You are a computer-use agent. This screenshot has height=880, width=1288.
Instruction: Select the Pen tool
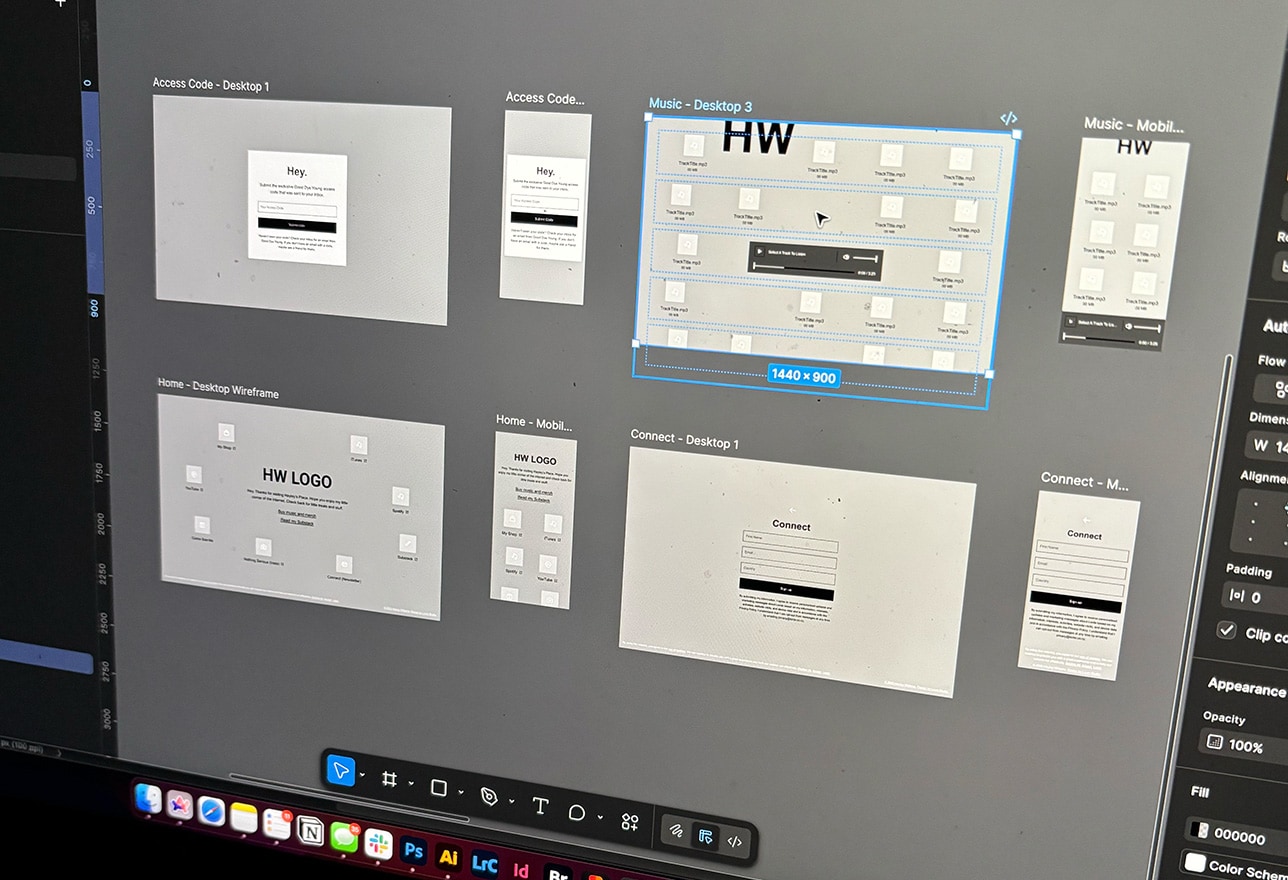tap(489, 795)
